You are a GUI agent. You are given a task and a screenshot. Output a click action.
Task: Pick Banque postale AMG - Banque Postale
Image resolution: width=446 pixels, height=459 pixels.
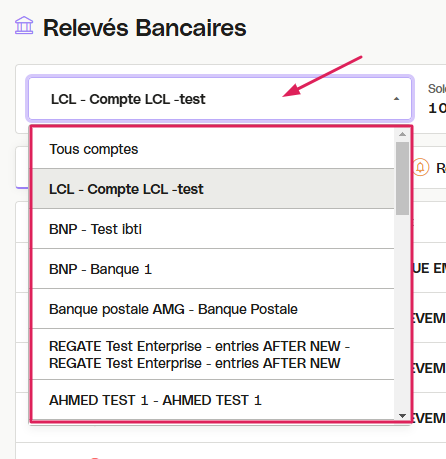pos(213,309)
